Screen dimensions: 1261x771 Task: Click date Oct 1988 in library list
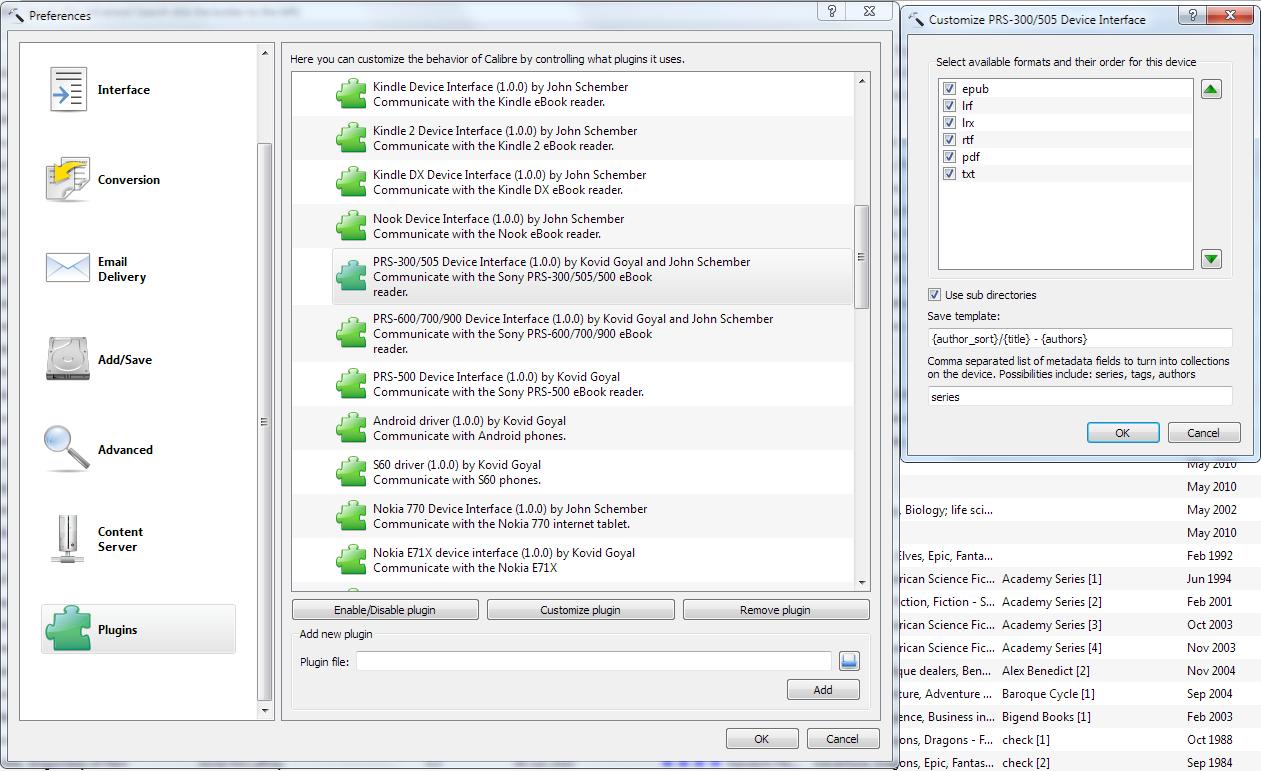click(1211, 740)
